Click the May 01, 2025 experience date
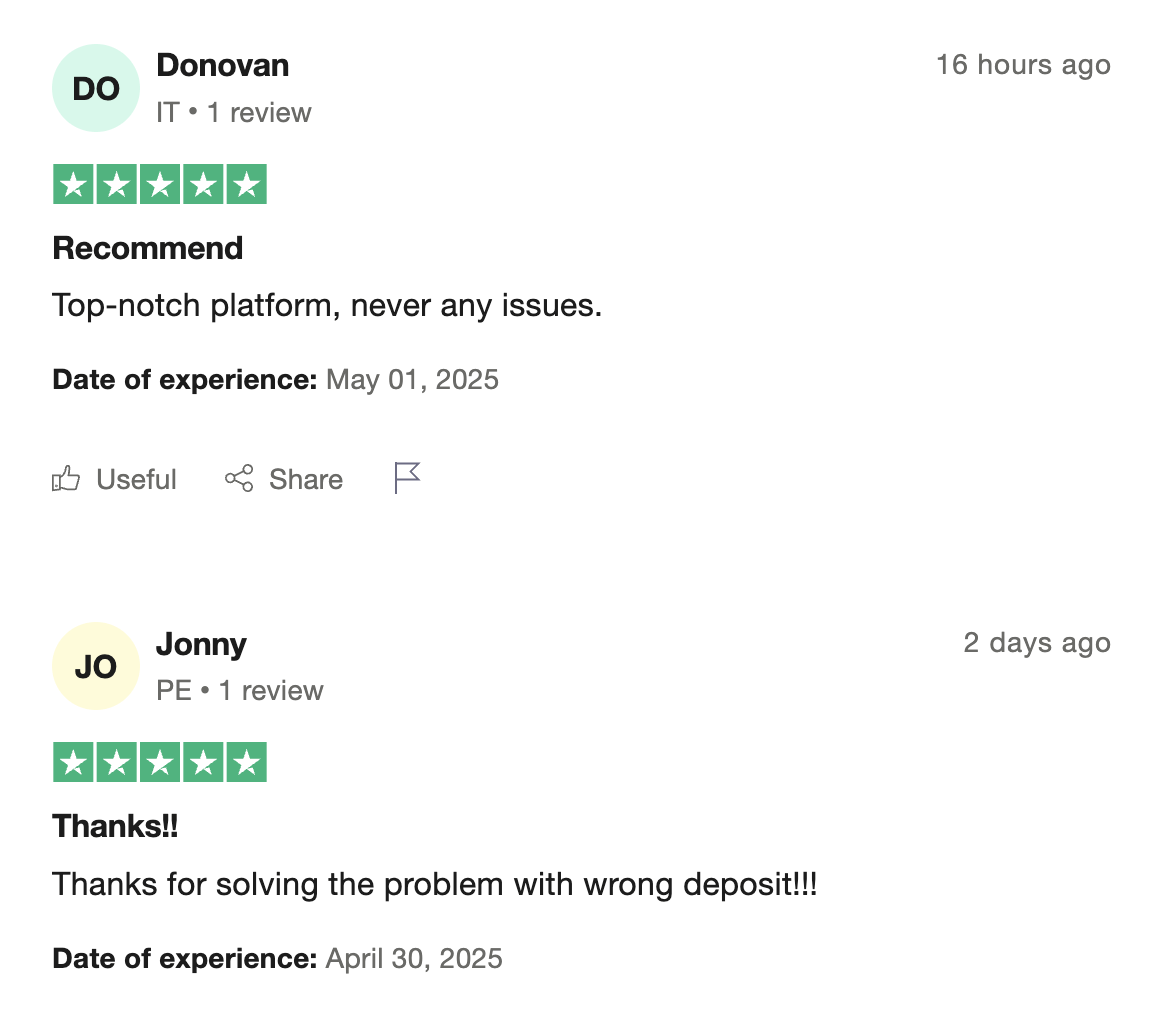Image resolution: width=1152 pixels, height=1030 pixels. click(412, 380)
